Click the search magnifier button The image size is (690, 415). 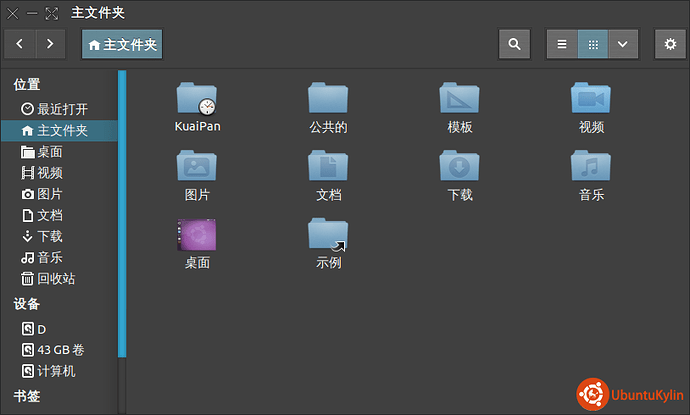[x=514, y=44]
